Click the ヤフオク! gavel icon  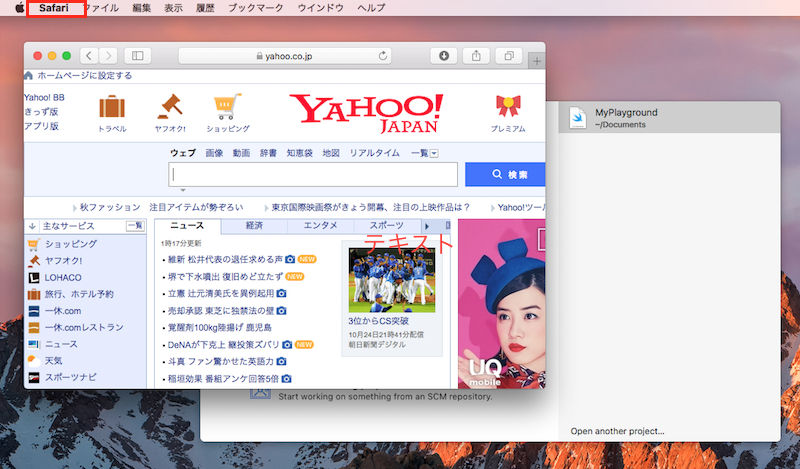coord(169,107)
